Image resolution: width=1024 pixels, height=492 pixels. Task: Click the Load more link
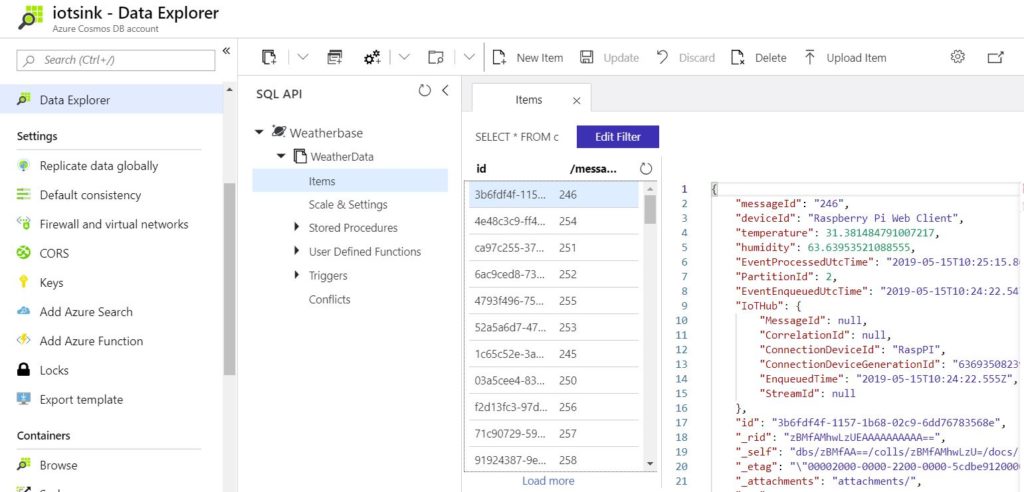tap(548, 481)
